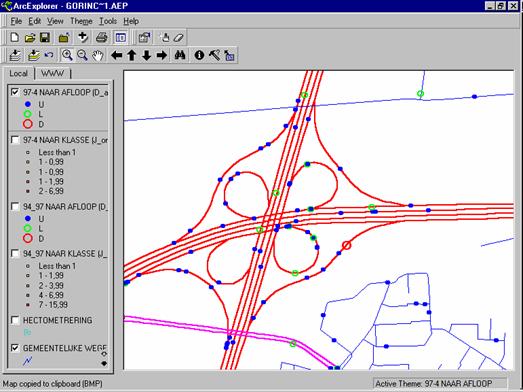The width and height of the screenshot is (523, 392).
Task: Pan the map left with the arrow
Action: coord(116,55)
